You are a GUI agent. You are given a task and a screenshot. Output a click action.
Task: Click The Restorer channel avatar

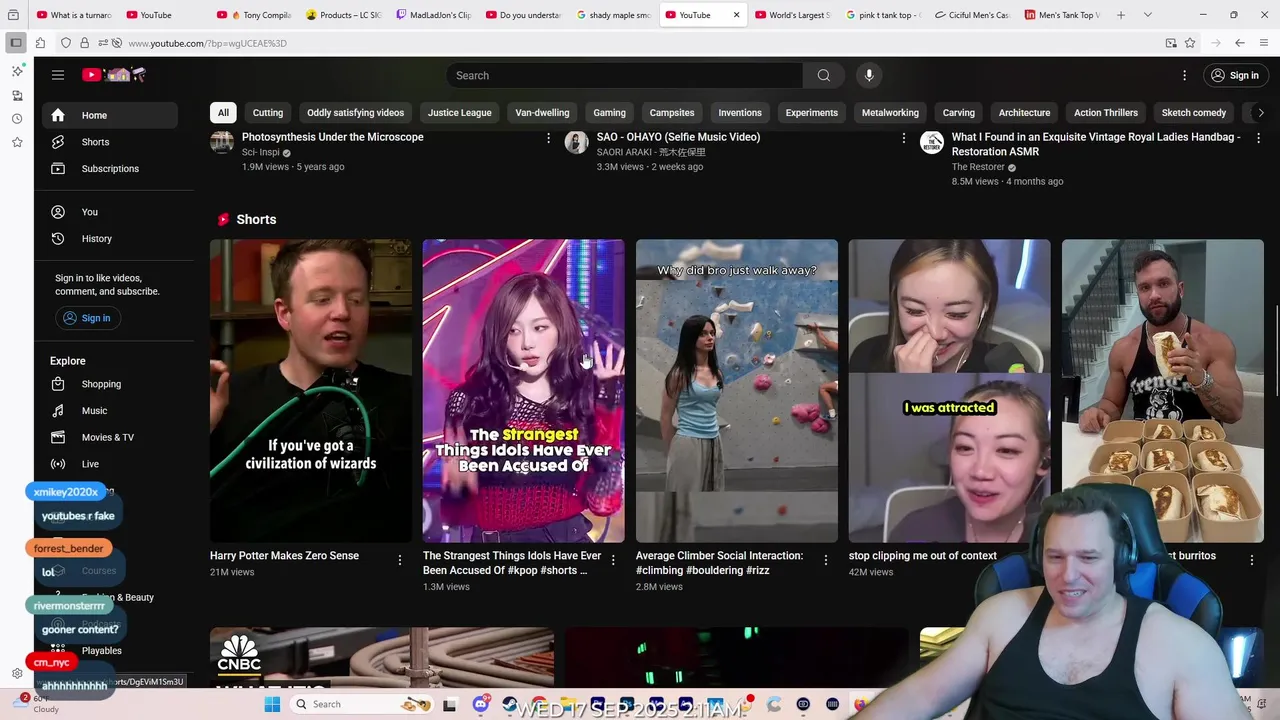click(931, 142)
